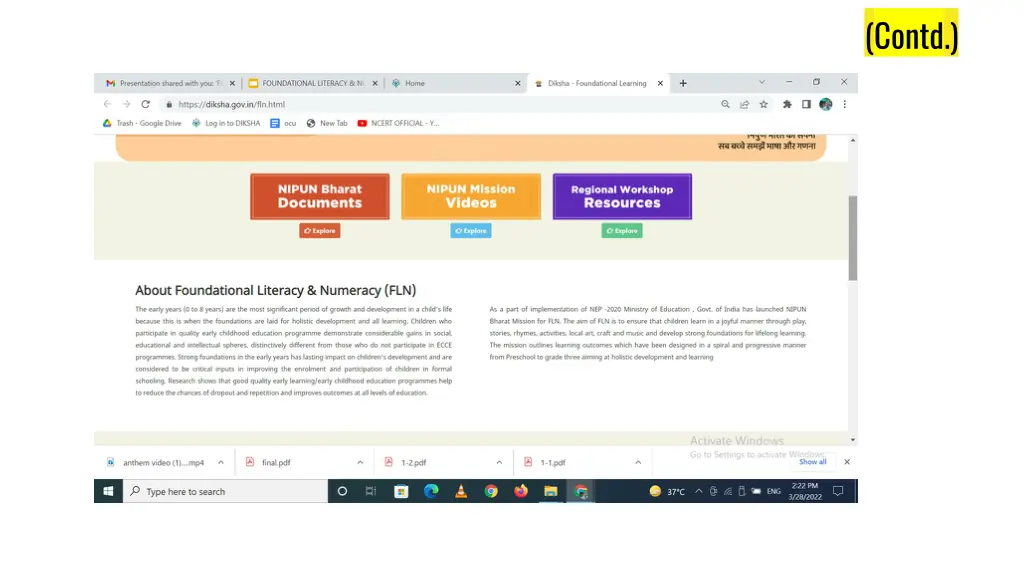Expand the tab search dropdown arrow
This screenshot has height=576, width=1024.
tap(761, 82)
